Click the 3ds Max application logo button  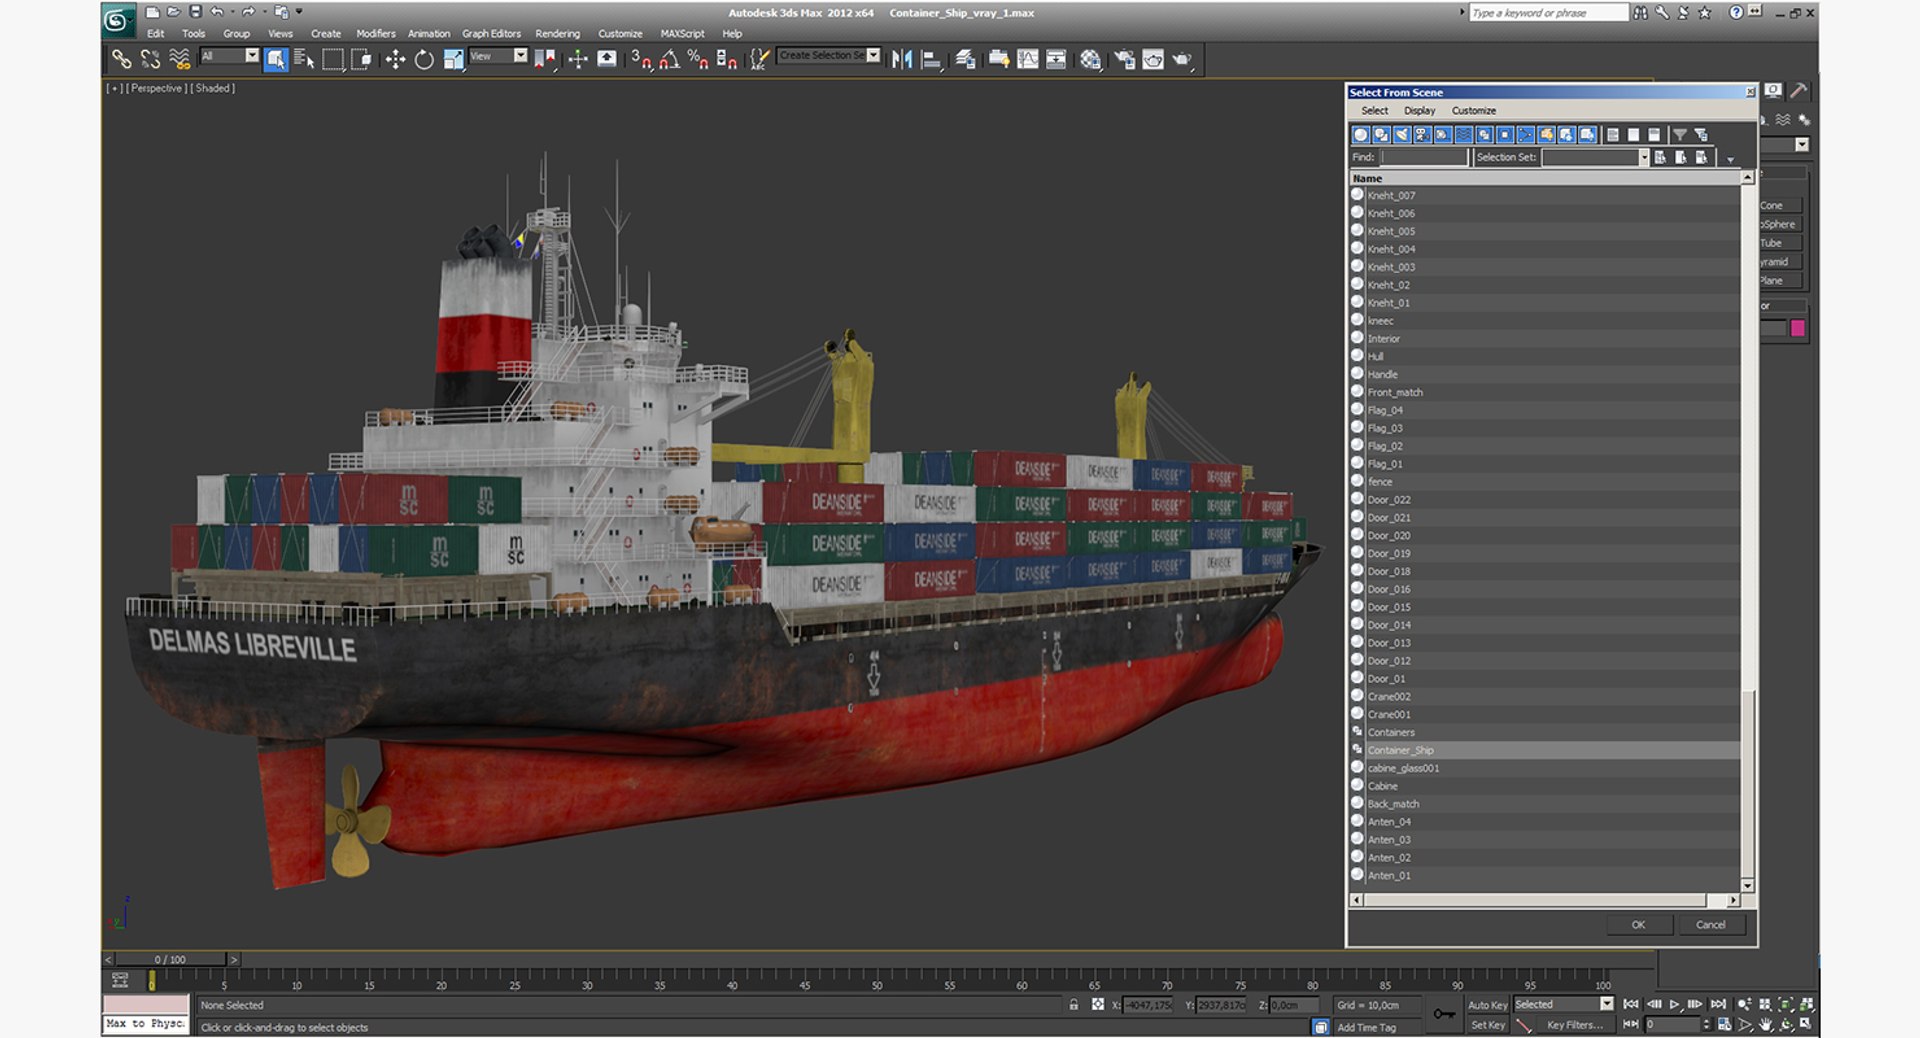click(118, 21)
